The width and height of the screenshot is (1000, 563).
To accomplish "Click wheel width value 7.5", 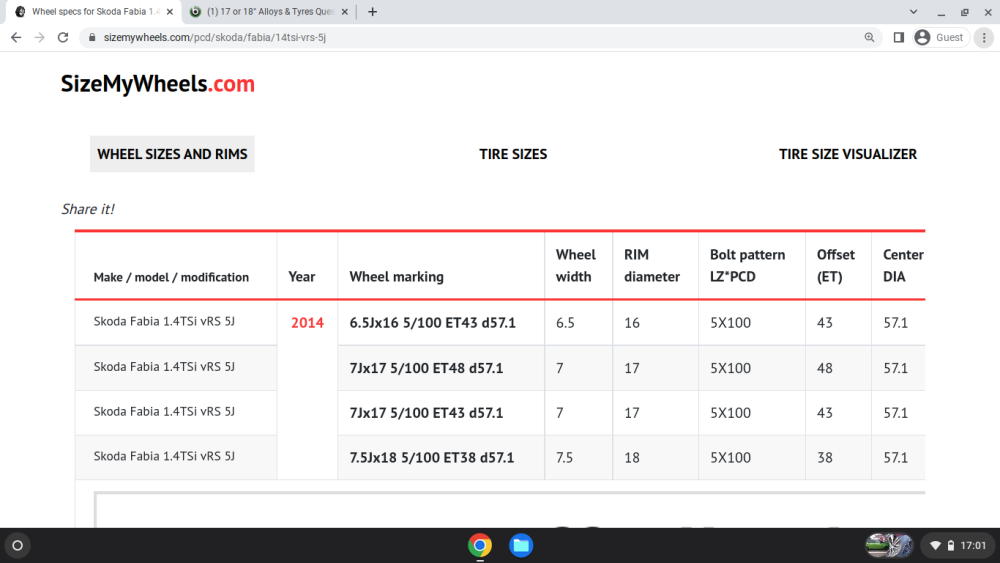I will coord(564,457).
